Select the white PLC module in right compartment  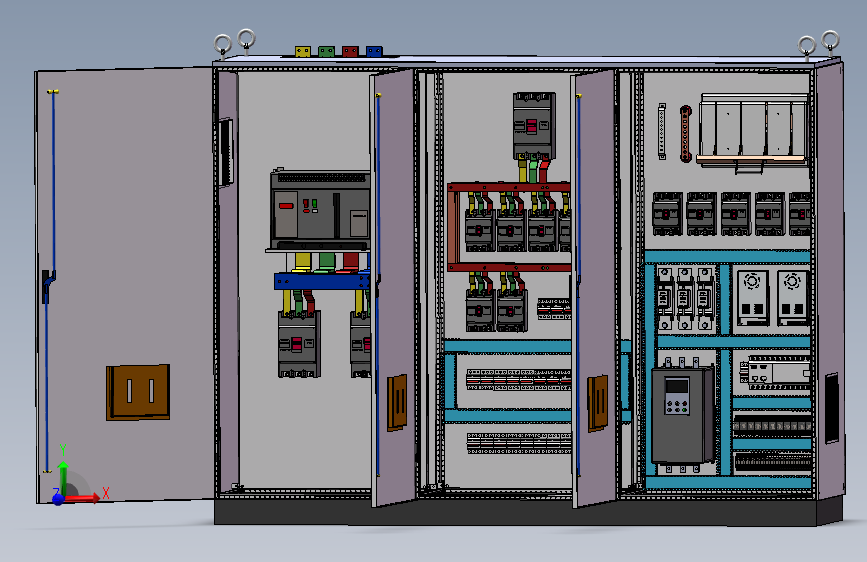[x=777, y=372]
